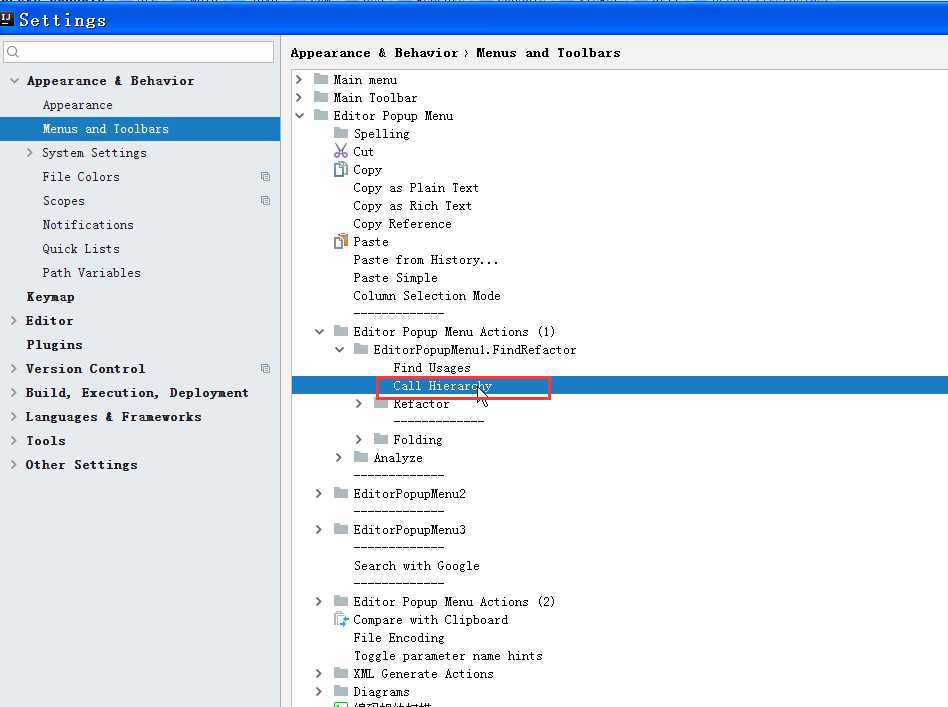Expand the EditorPopupMenu2 node
948x707 pixels.
(319, 494)
